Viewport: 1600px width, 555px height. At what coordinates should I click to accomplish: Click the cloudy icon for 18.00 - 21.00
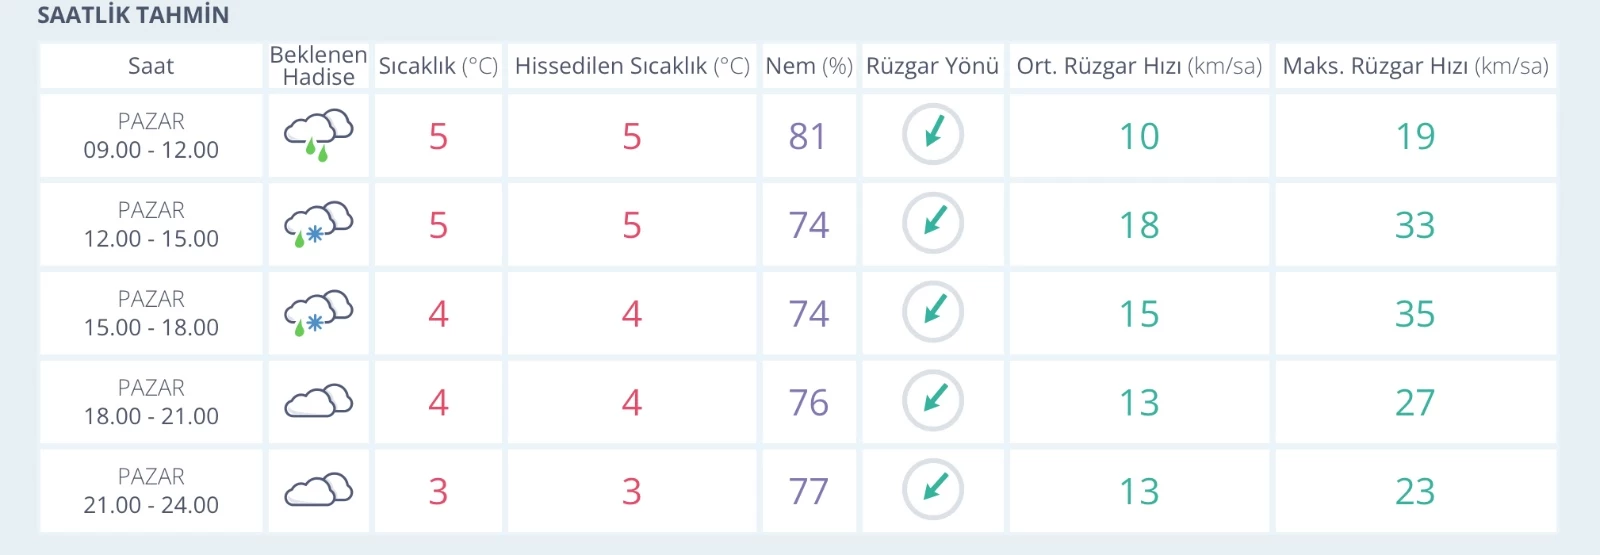pyautogui.click(x=319, y=401)
